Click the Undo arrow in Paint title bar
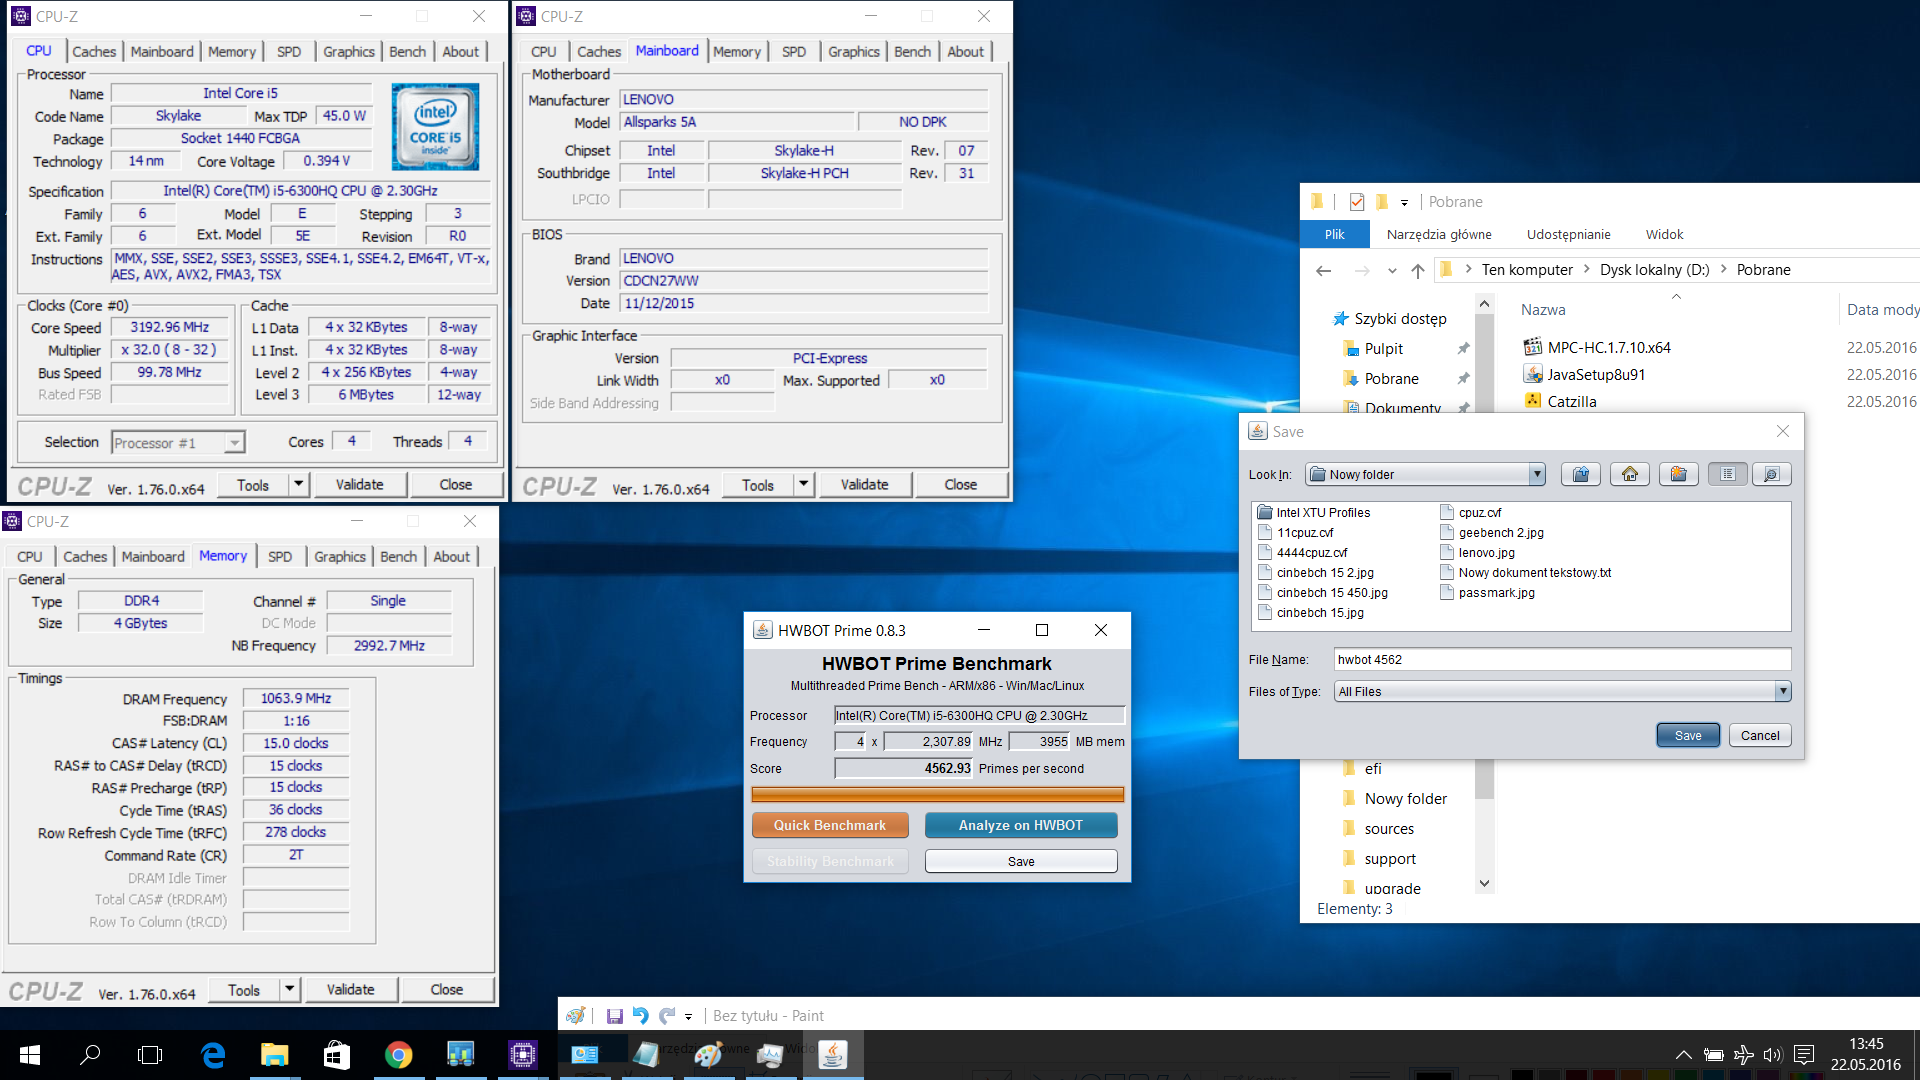 pyautogui.click(x=640, y=1016)
